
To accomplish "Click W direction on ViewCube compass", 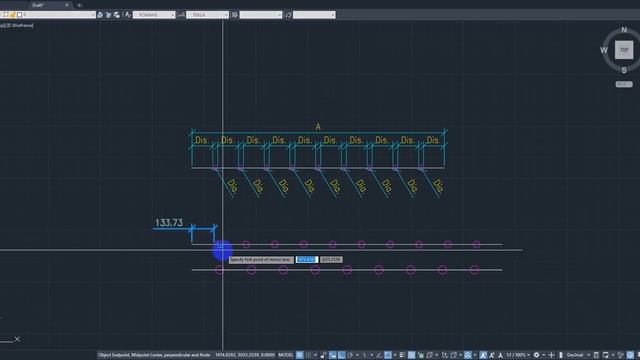I will tap(604, 50).
